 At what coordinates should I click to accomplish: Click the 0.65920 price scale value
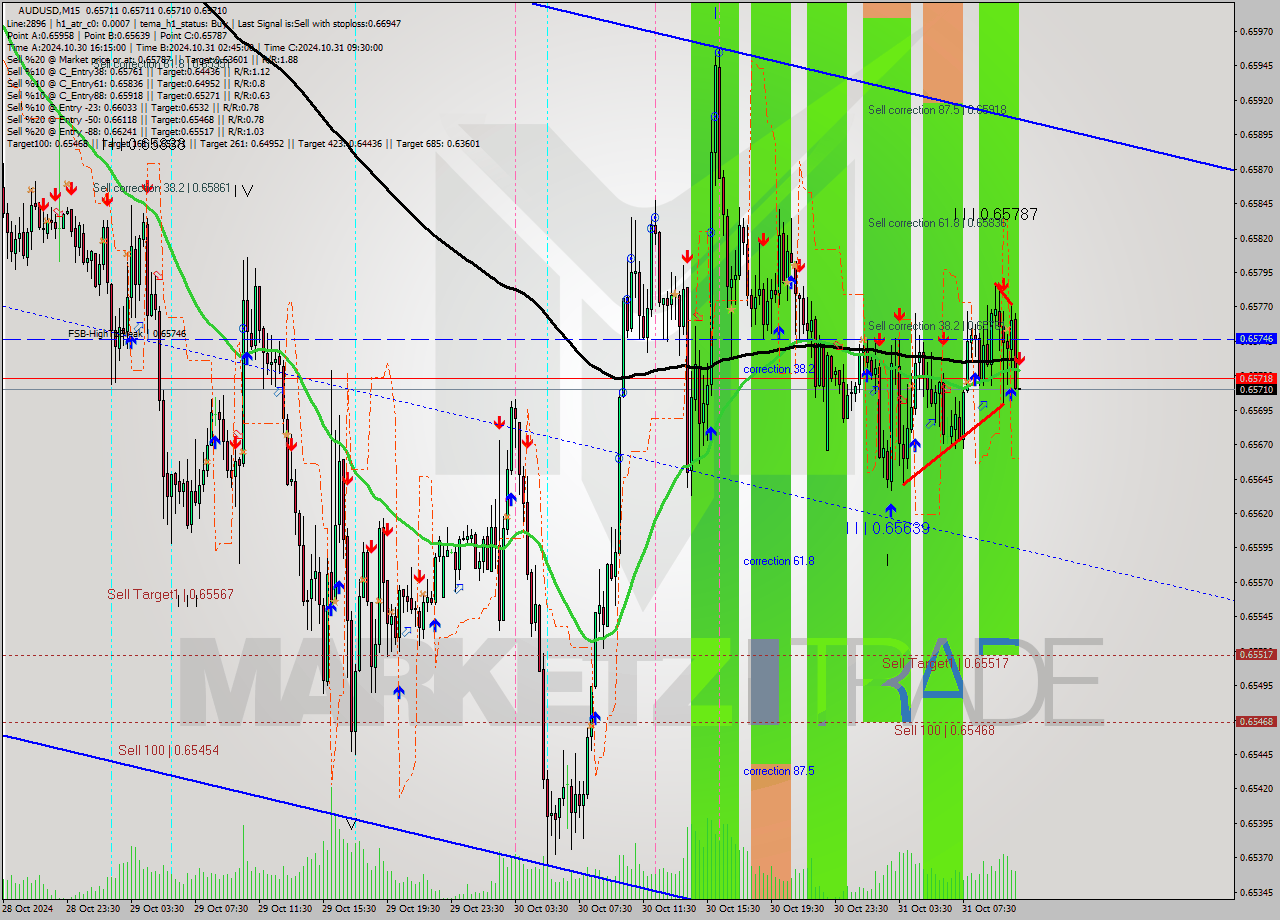(1256, 100)
